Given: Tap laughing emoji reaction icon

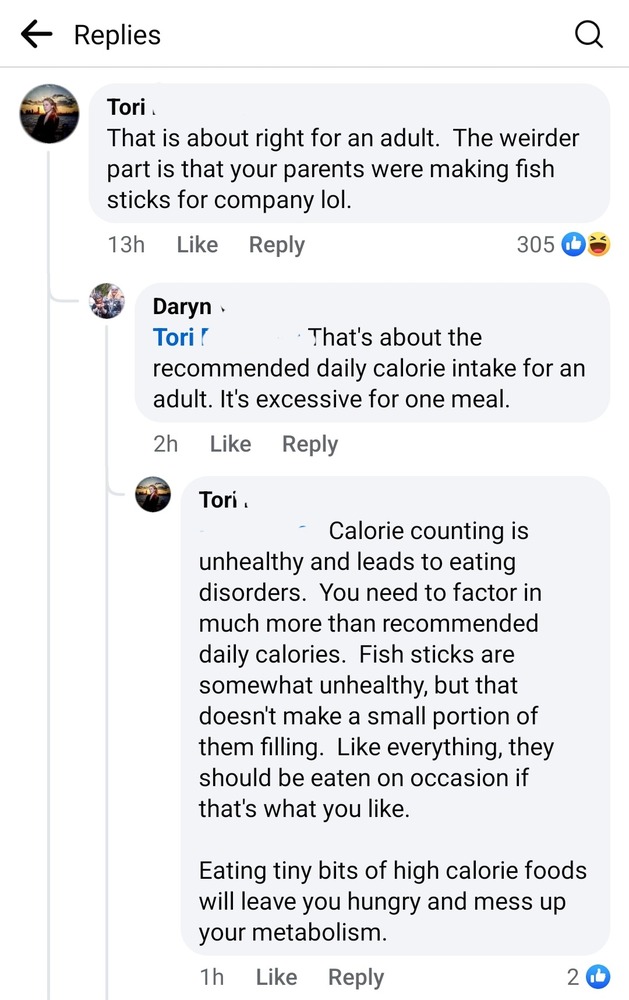Looking at the screenshot, I should point(599,244).
